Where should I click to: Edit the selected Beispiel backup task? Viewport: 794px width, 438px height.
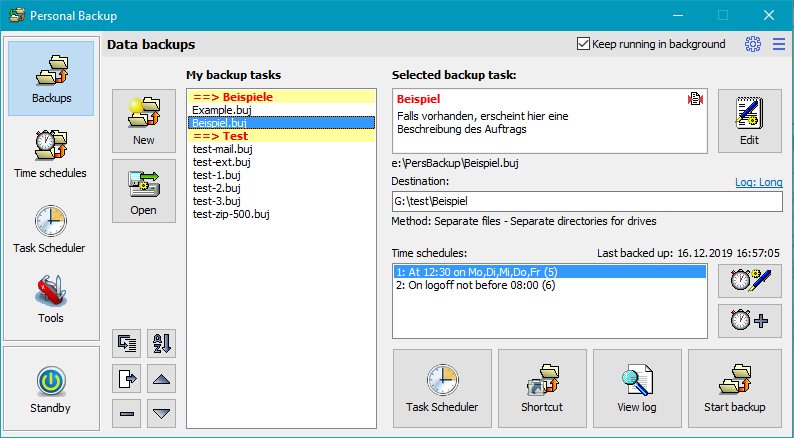click(749, 120)
